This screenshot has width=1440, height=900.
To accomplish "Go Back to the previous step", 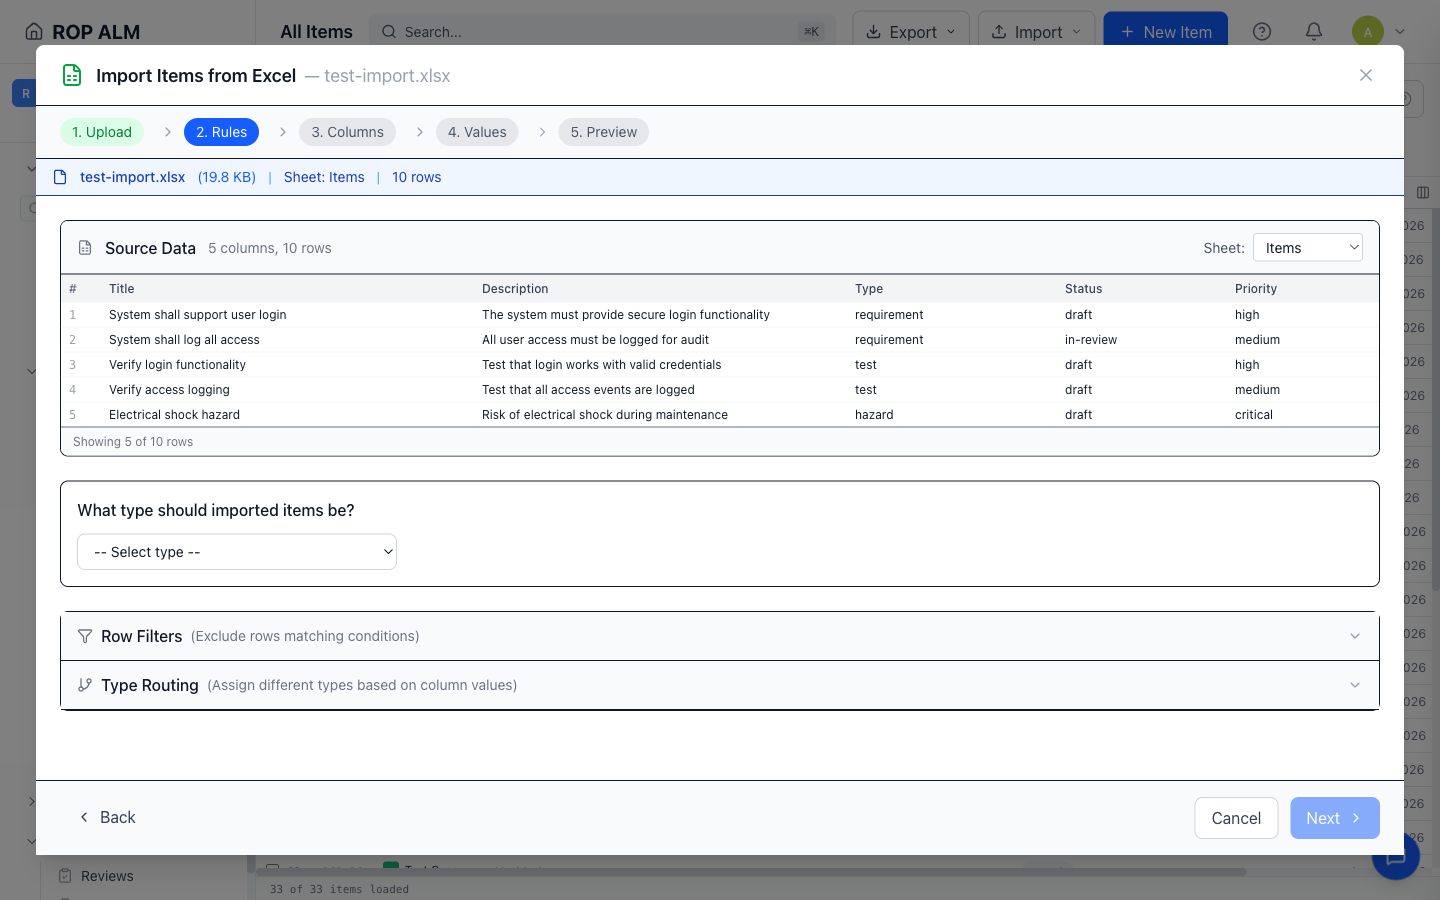I will (107, 817).
